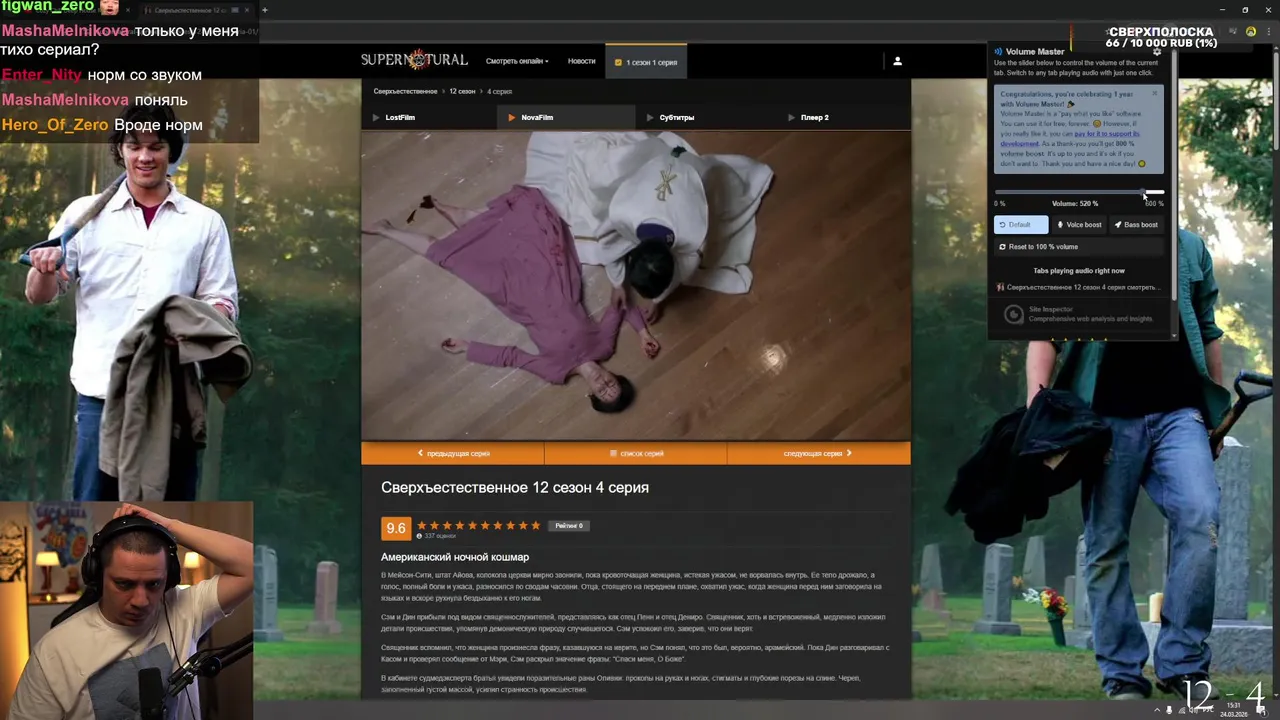Toggle the checkbox next to 1 сезон 1 серия
The width and height of the screenshot is (1280, 720).
tap(618, 62)
